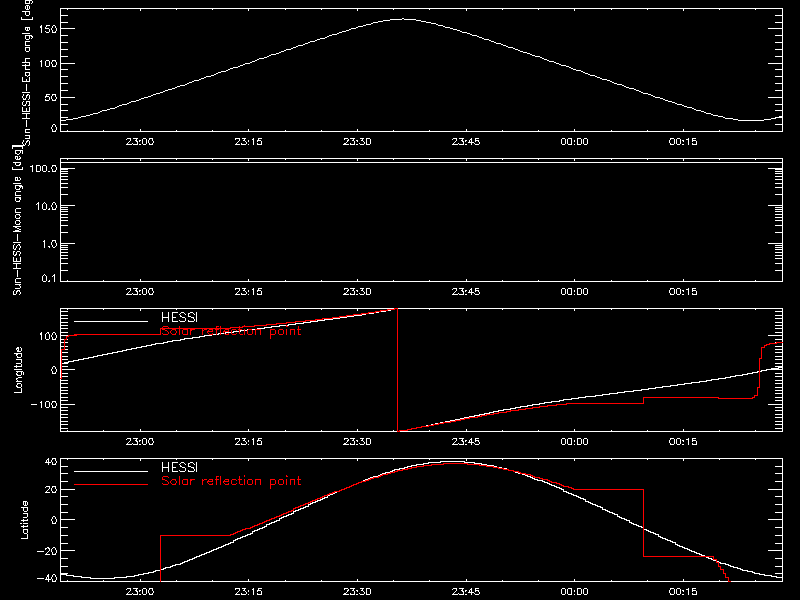
Task: Click the Longitude axis label
Action: click(18, 370)
